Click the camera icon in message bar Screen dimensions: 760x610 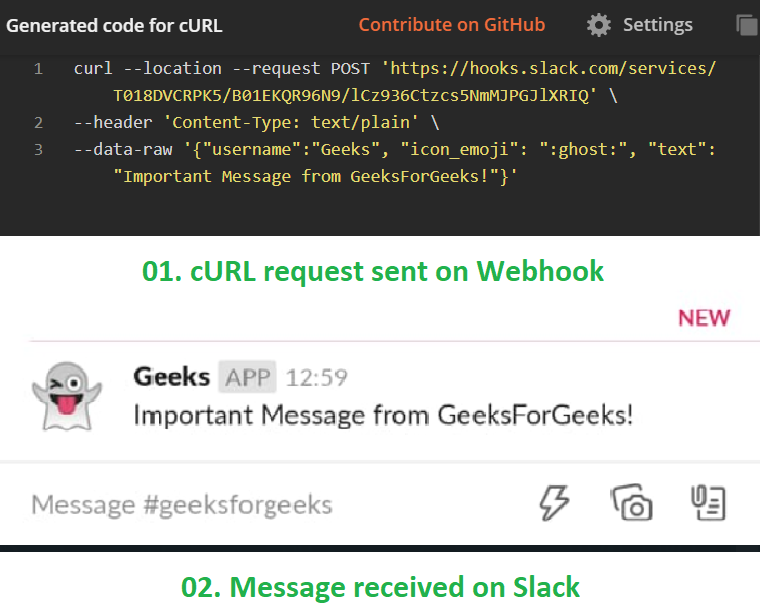631,503
